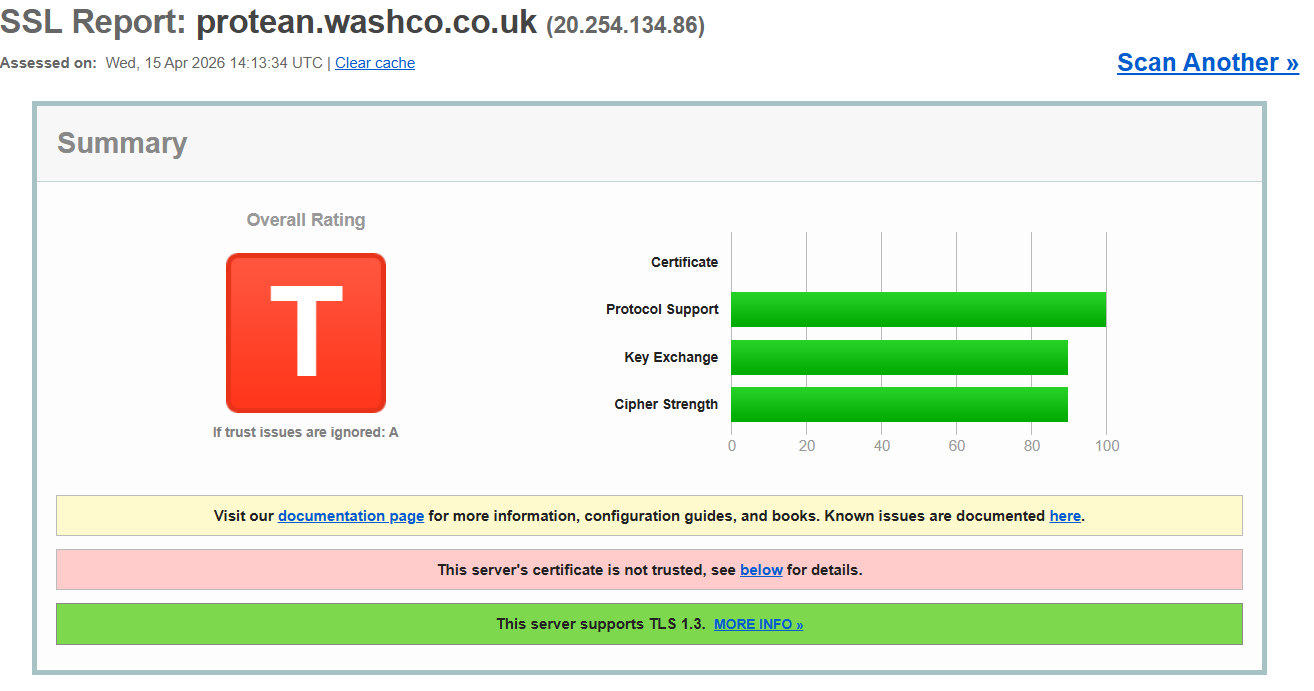The height and width of the screenshot is (691, 1314).
Task: Select the Summary section heading
Action: [122, 143]
